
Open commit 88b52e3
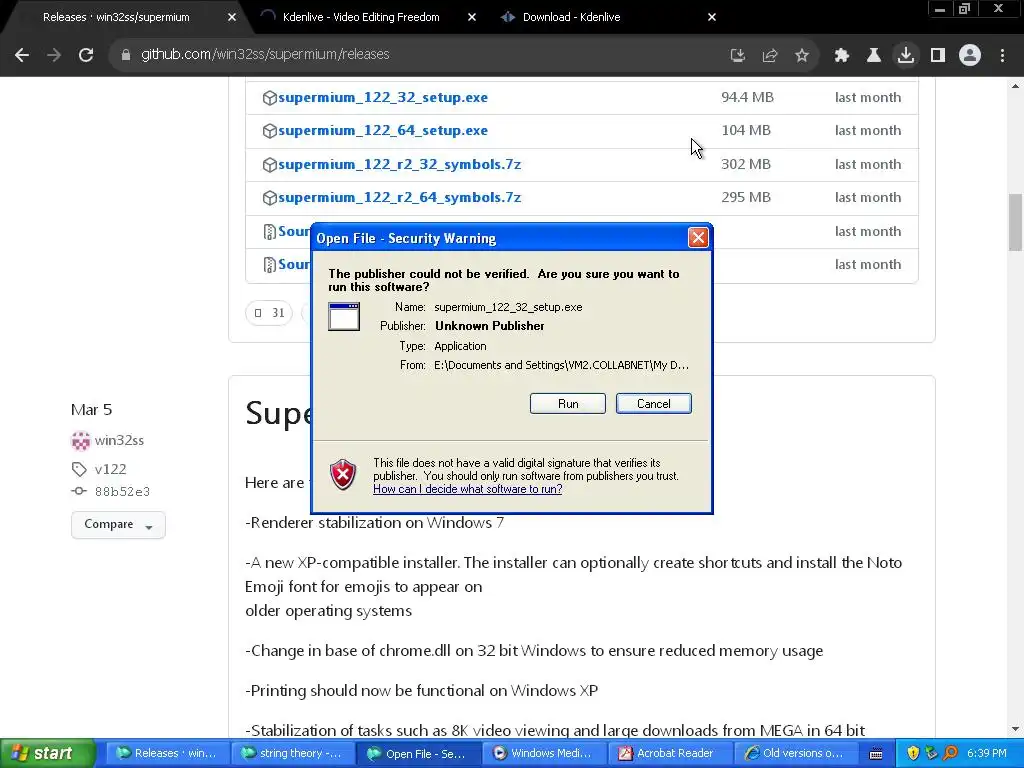tap(122, 492)
